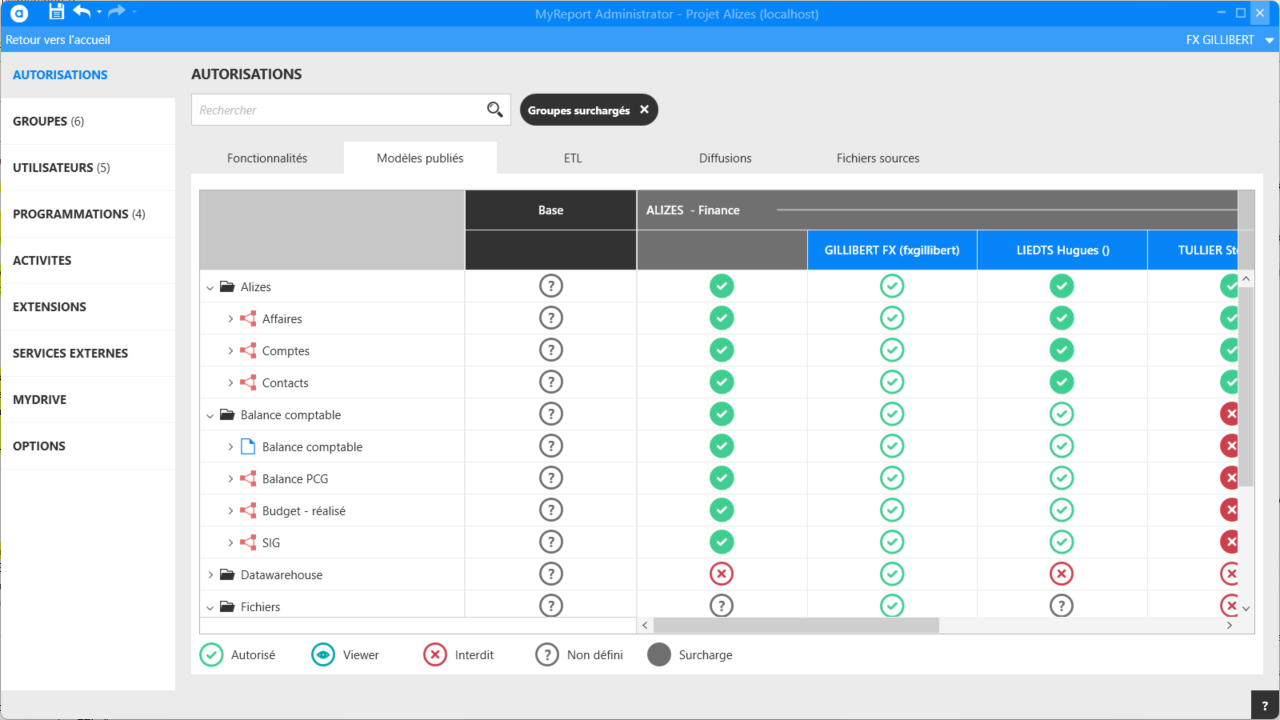Remove the Groupes surchargés filter chip
This screenshot has width=1280, height=720.
[644, 110]
